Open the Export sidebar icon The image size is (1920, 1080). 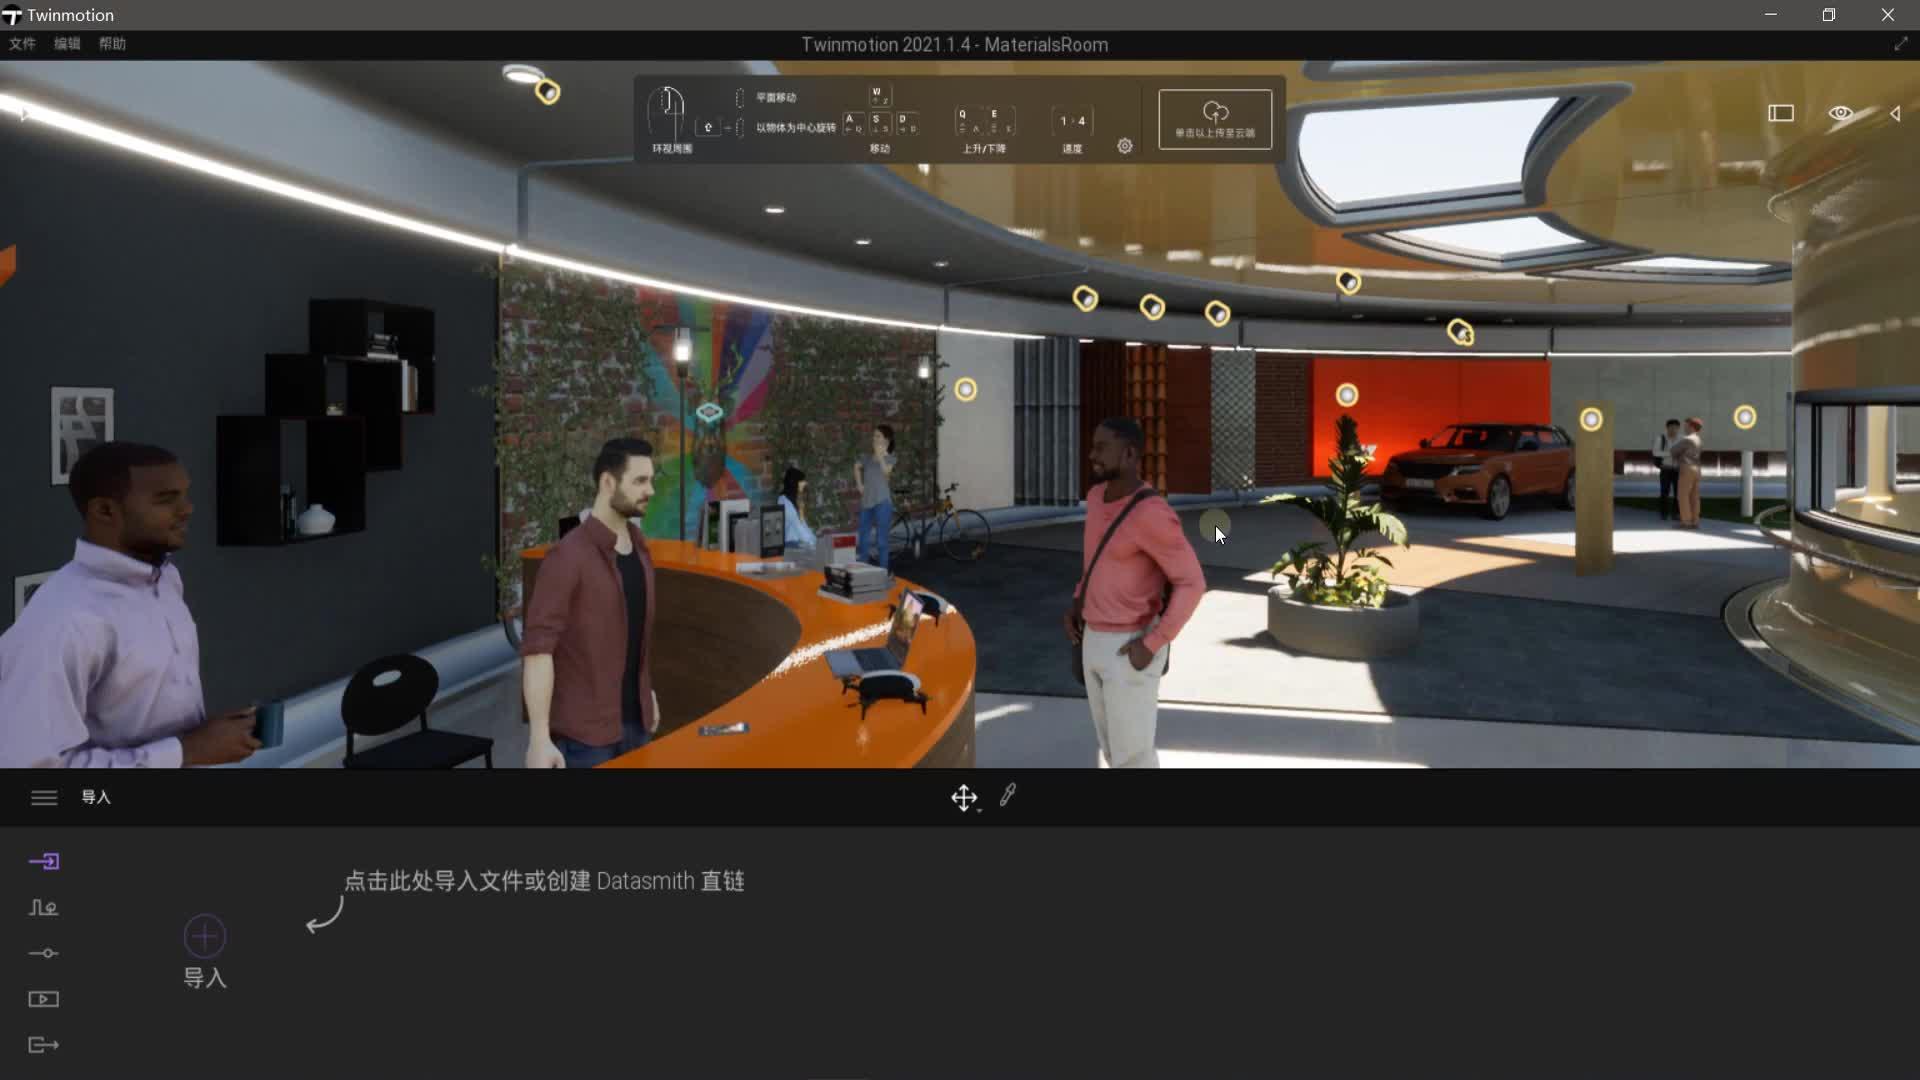click(44, 1045)
